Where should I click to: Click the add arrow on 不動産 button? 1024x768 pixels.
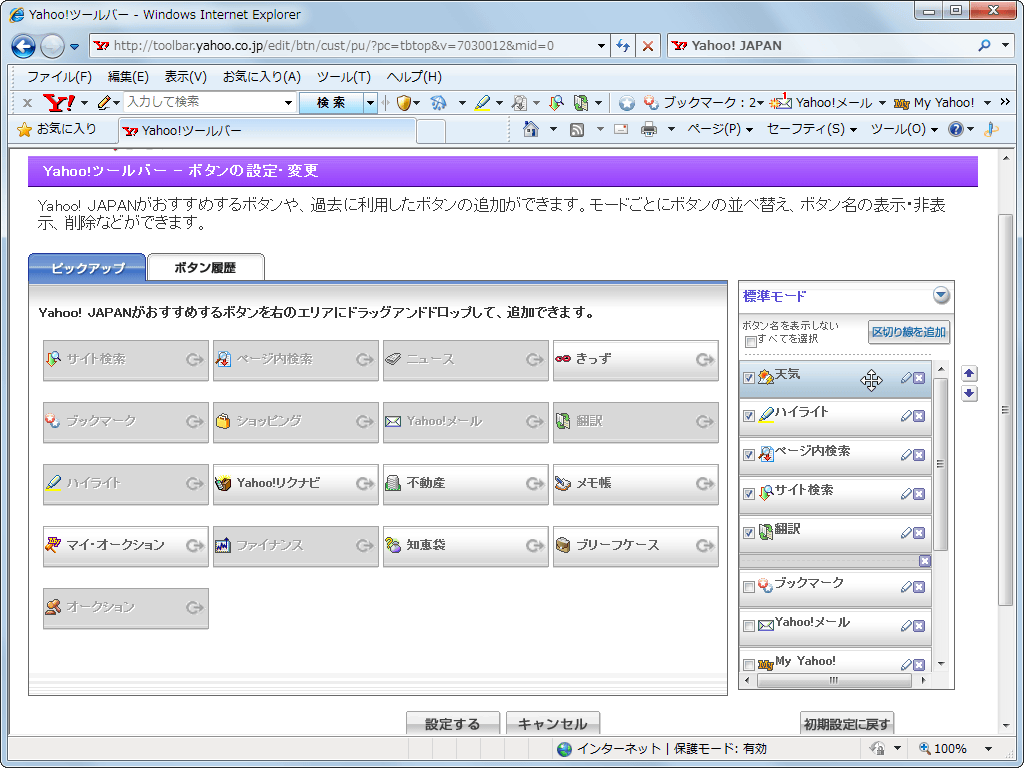coord(535,483)
